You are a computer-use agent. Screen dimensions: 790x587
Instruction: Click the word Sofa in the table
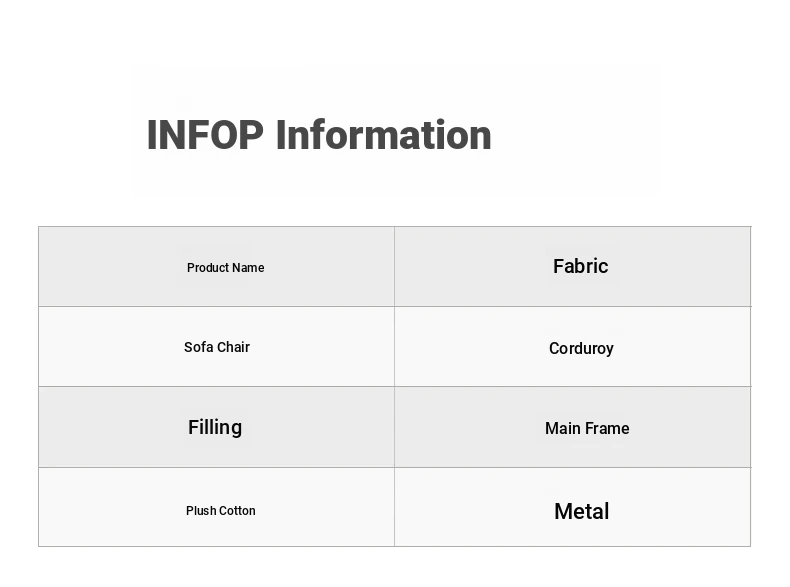point(199,347)
